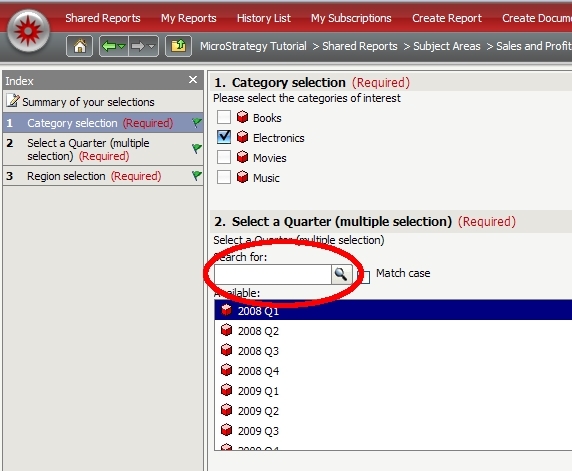Click the MicroStrategy logo icon
Screen dimensions: 572x471
tap(28, 31)
